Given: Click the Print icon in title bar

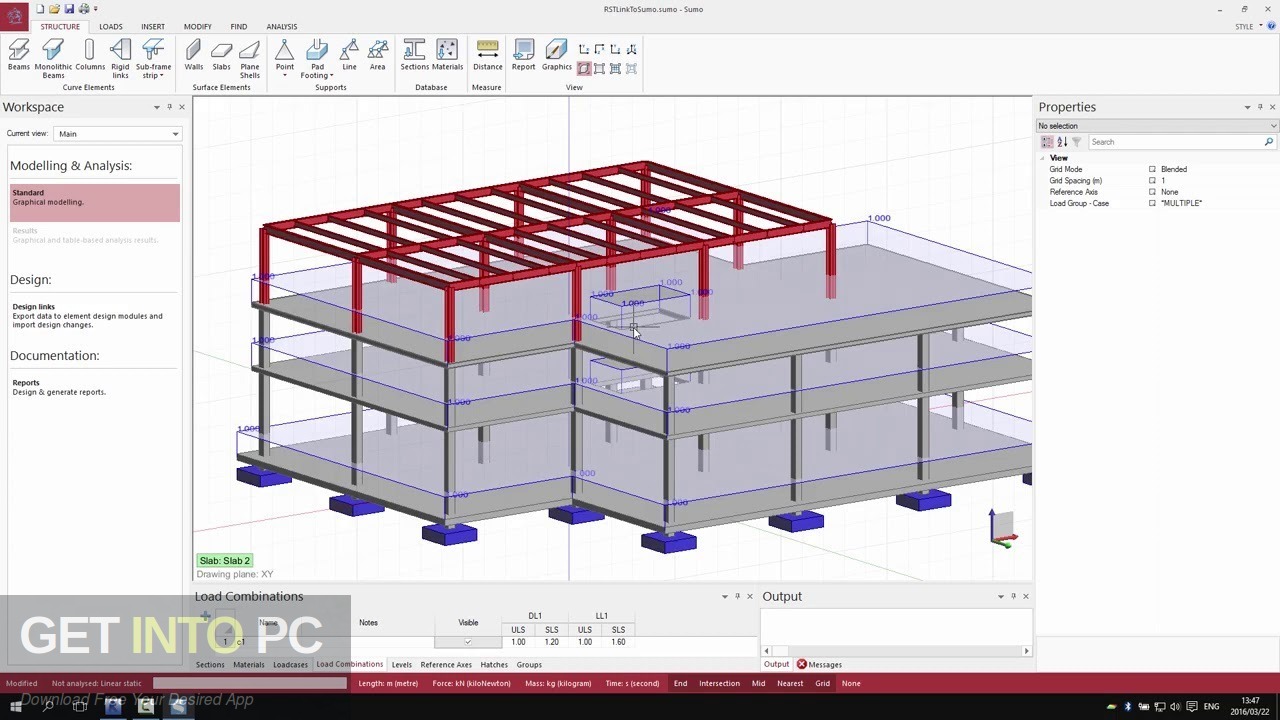Looking at the screenshot, I should tap(83, 9).
